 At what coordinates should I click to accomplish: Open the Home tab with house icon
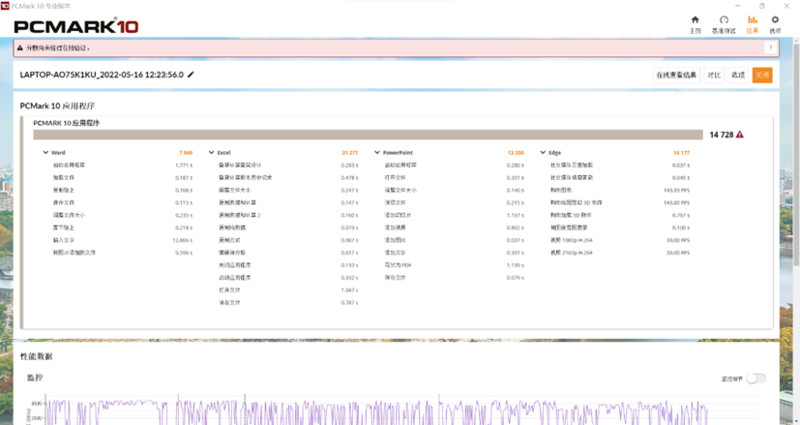[x=695, y=24]
